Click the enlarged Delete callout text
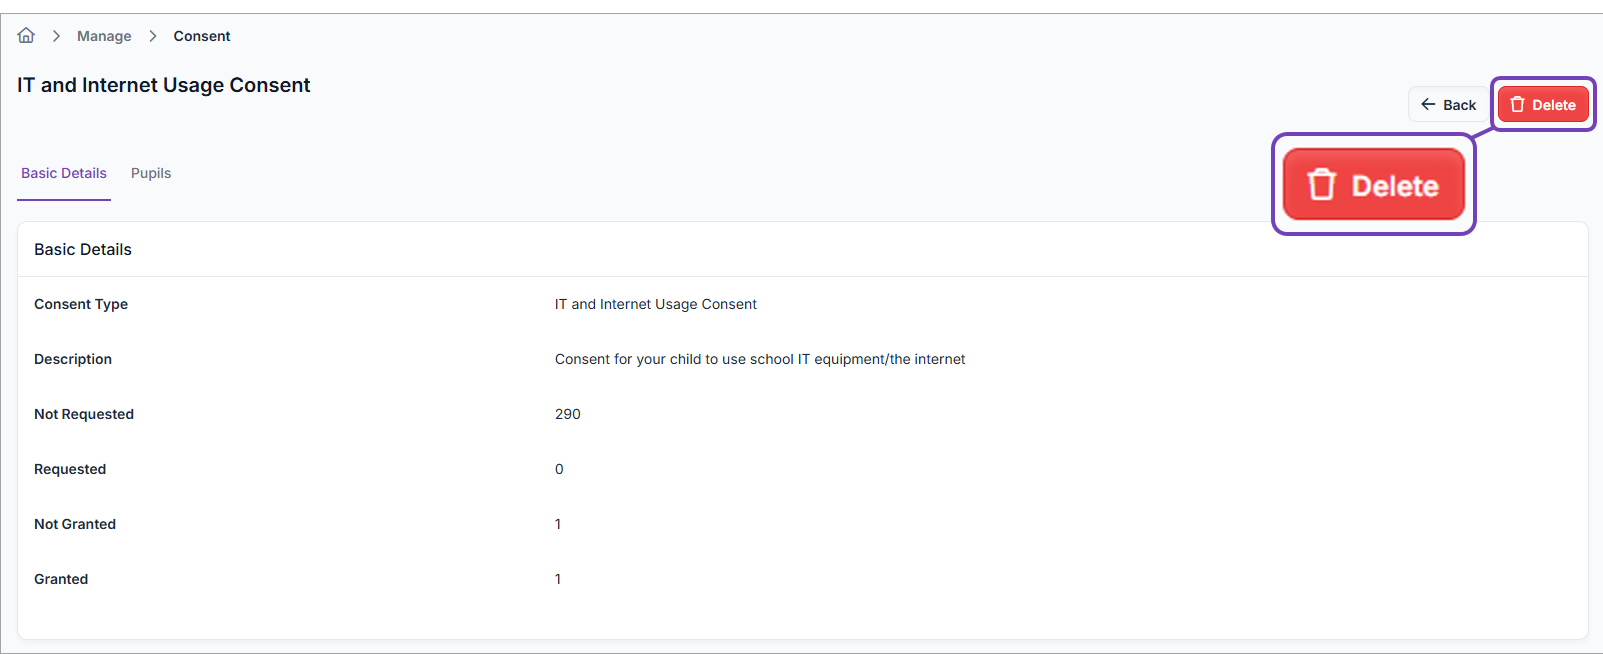Image resolution: width=1603 pixels, height=654 pixels. 1395,186
